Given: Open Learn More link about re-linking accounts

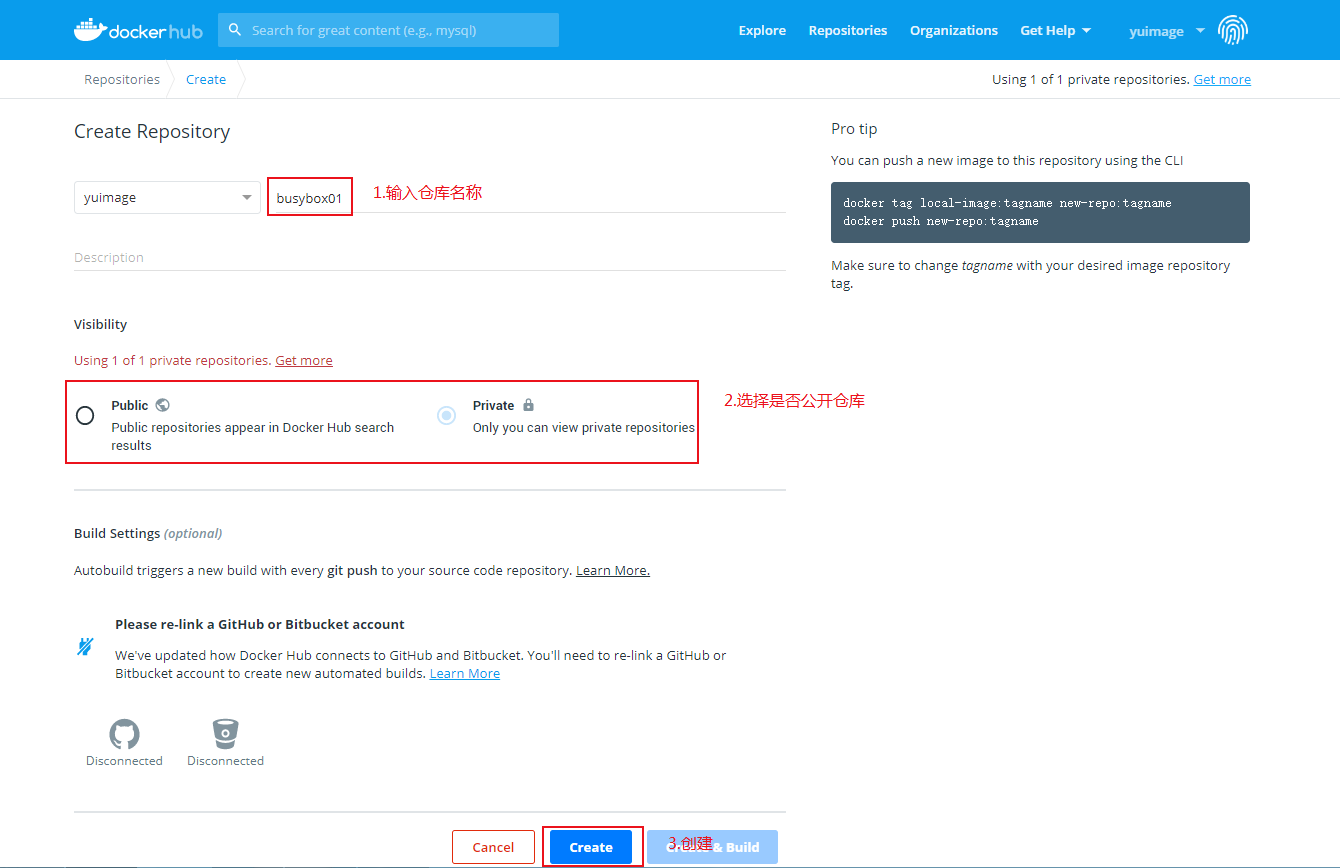Looking at the screenshot, I should (465, 673).
